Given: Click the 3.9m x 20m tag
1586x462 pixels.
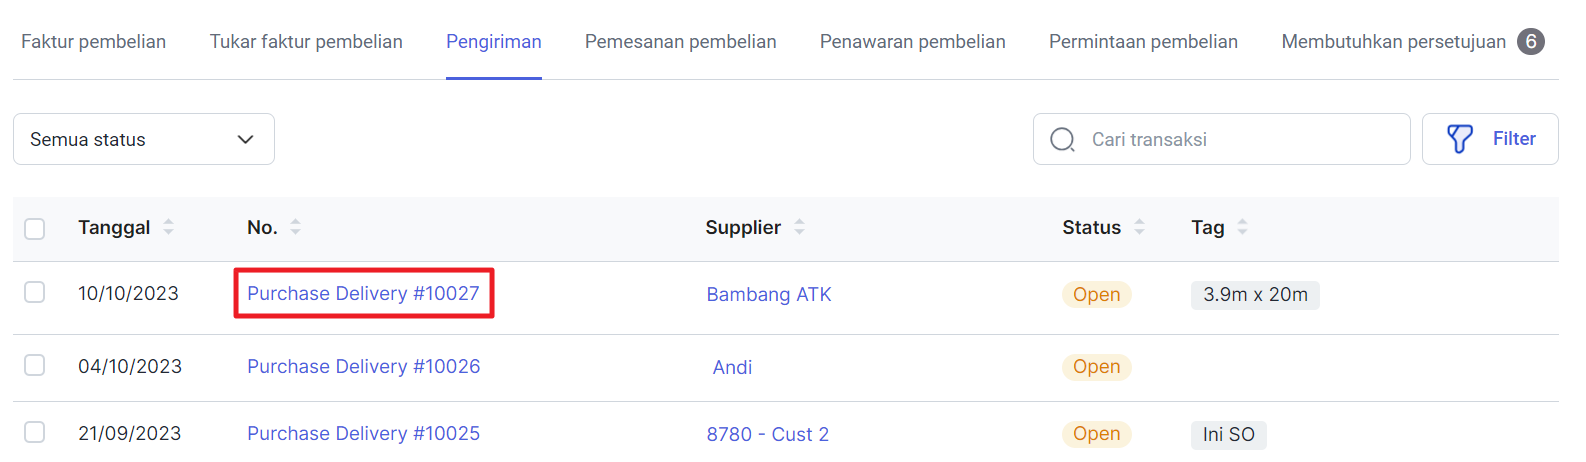Looking at the screenshot, I should click(1255, 294).
